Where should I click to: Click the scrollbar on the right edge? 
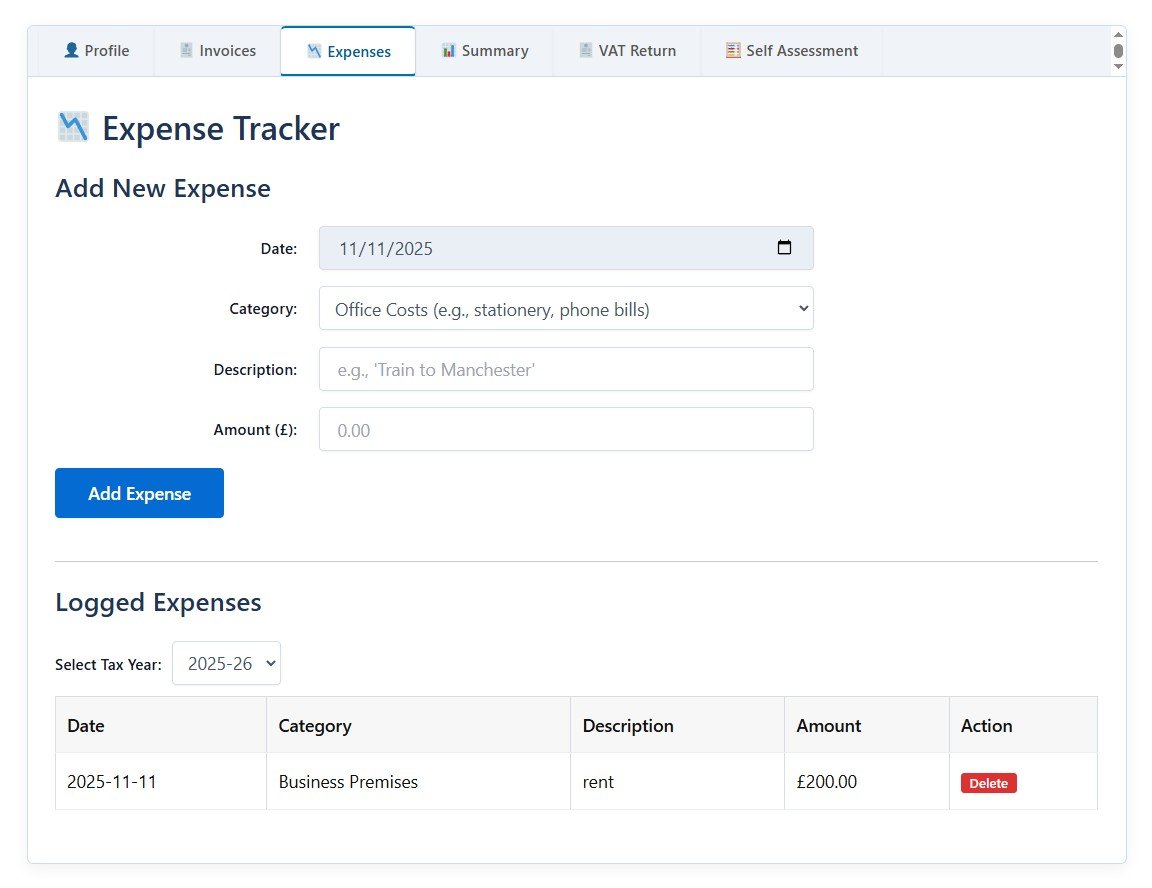point(1119,50)
